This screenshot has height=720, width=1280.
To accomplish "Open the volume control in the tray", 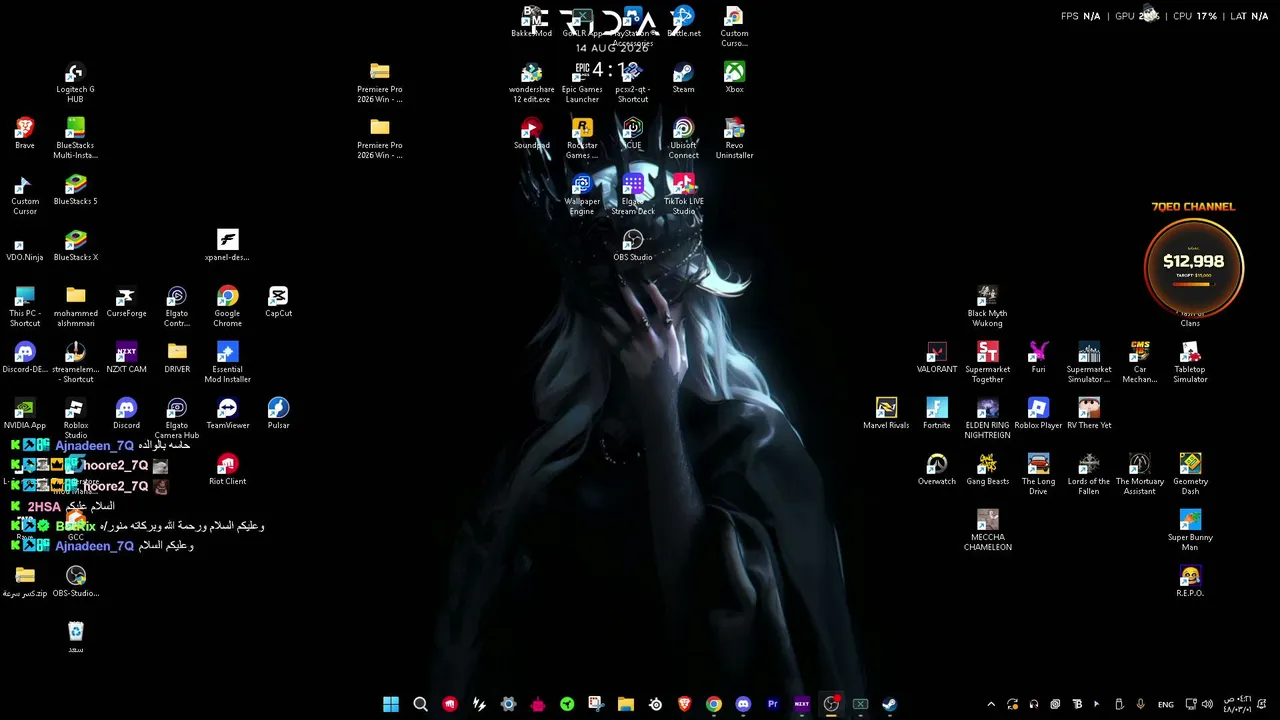I will pyautogui.click(x=1209, y=704).
